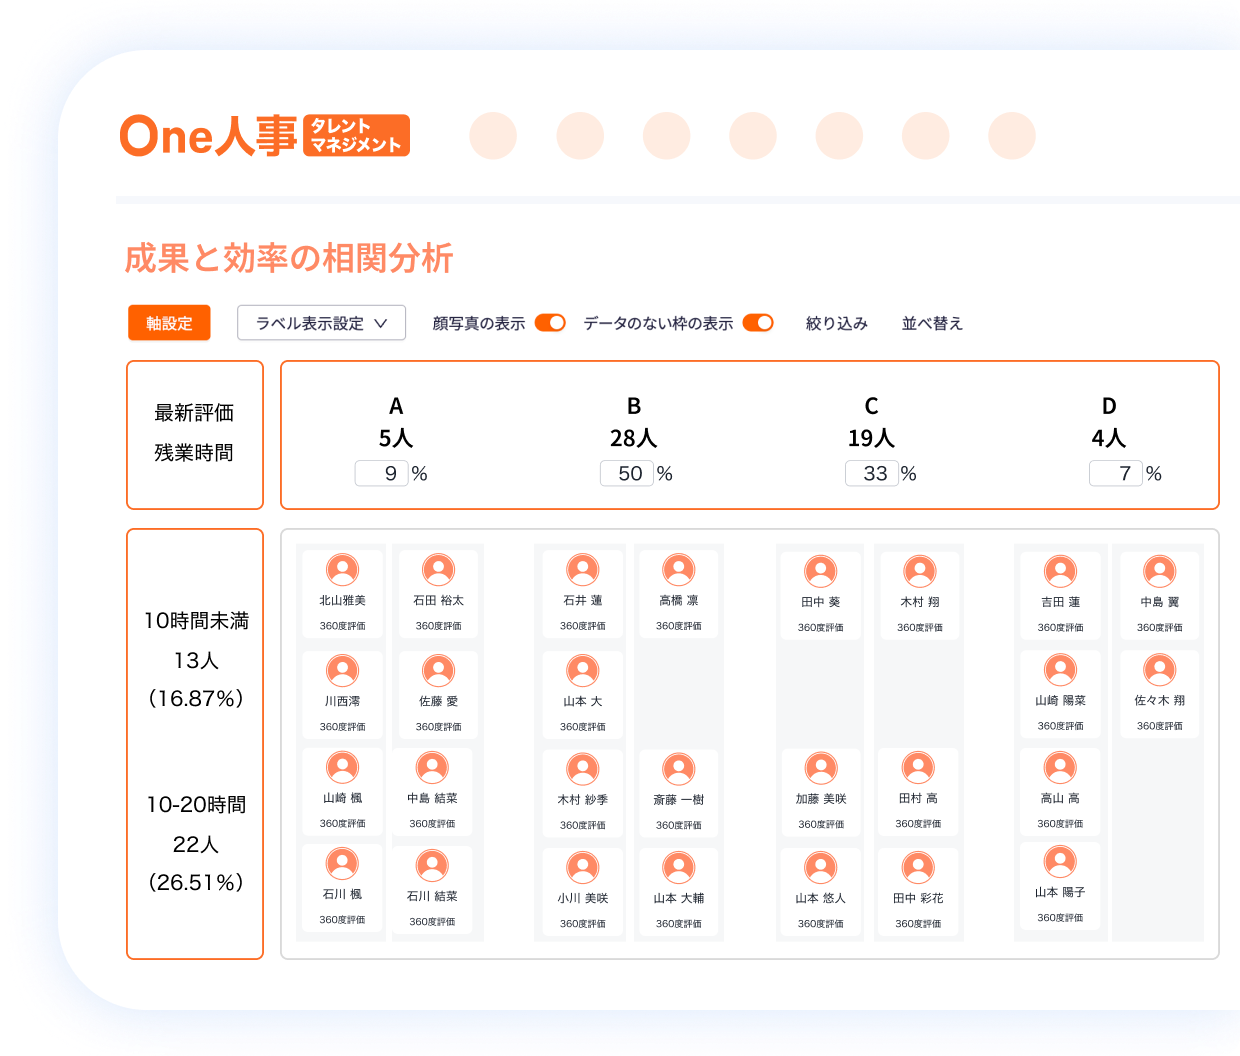This screenshot has height=1056, width=1240.
Task: Click the avatar icon of 木村 紗季
Action: point(583,770)
